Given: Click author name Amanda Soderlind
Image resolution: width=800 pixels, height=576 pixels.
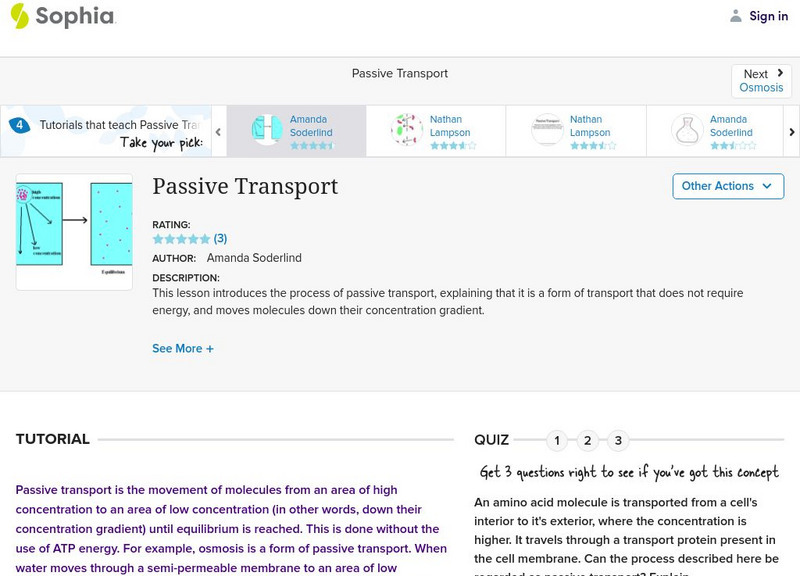Looking at the screenshot, I should point(254,258).
